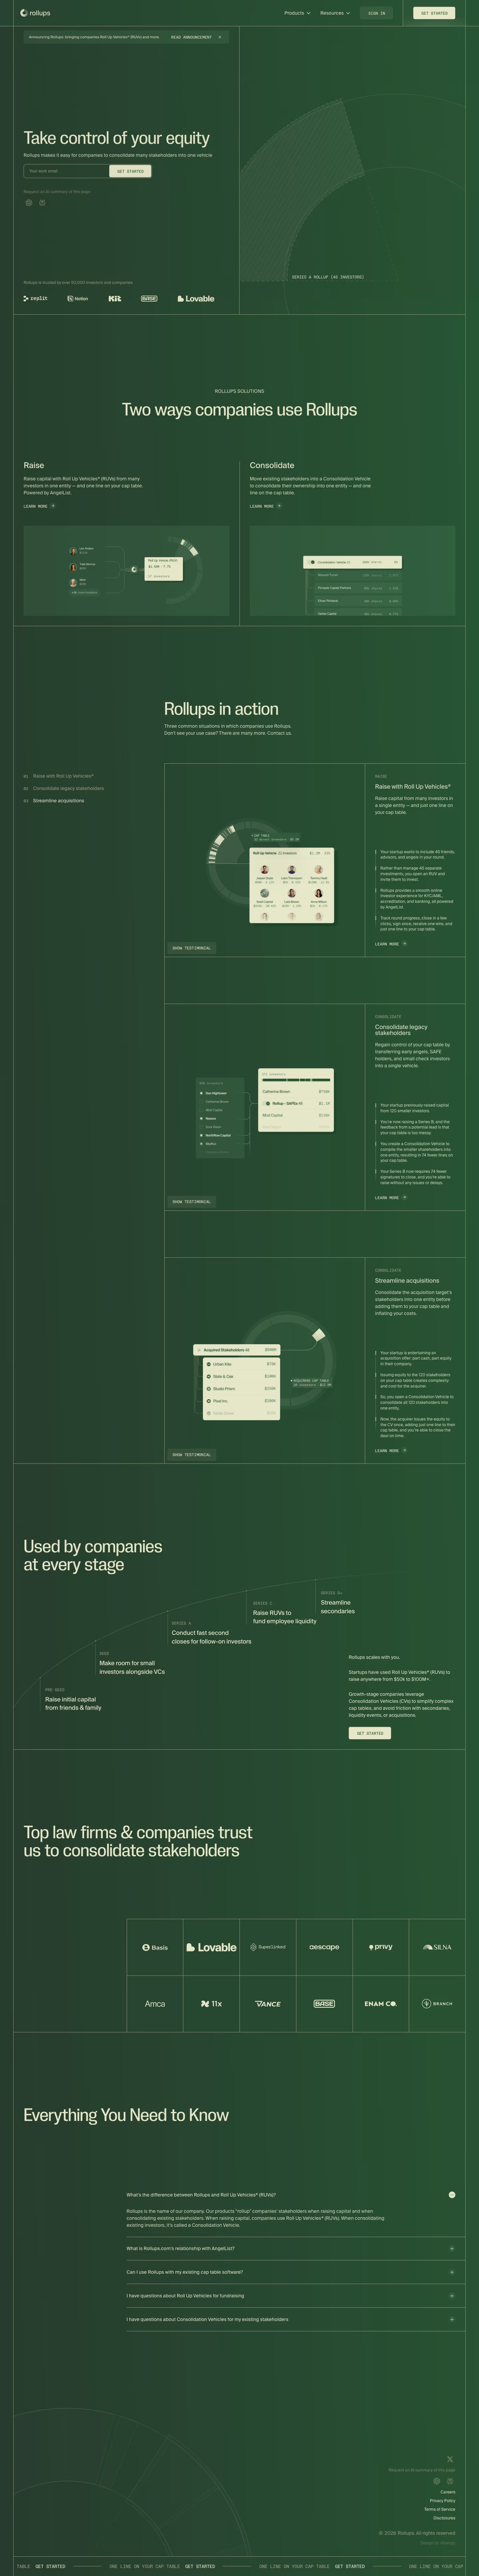This screenshot has width=479, height=2576.
Task: Open the X (Twitter) icon in footer
Action: (450, 2459)
